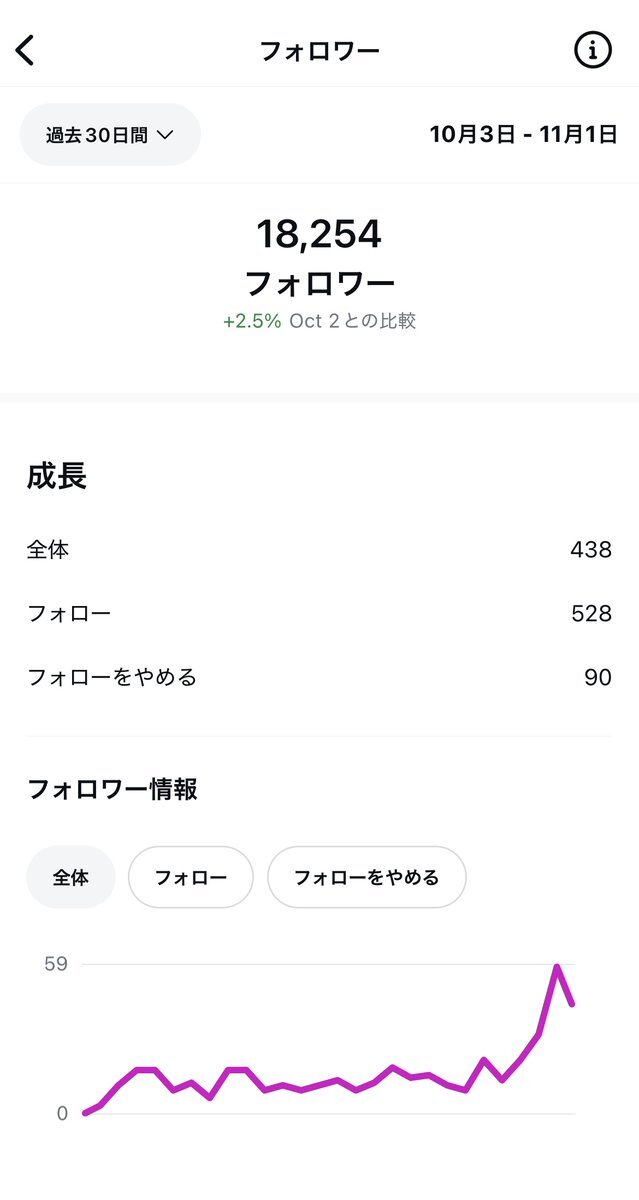The height and width of the screenshot is (1200, 639).
Task: Open the info icon in header
Action: pyautogui.click(x=592, y=49)
